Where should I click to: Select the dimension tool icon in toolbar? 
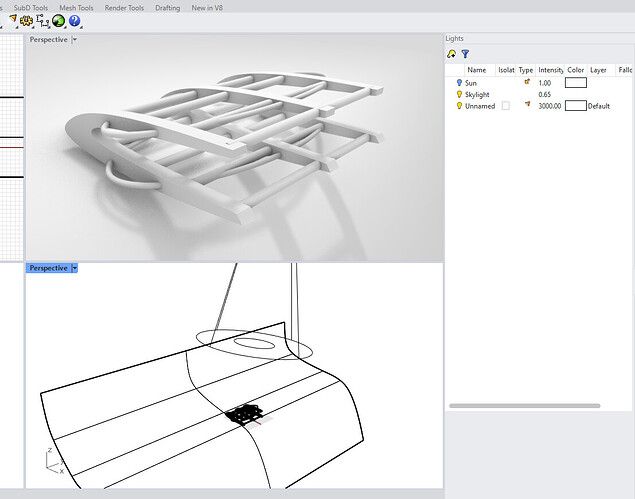click(x=43, y=21)
